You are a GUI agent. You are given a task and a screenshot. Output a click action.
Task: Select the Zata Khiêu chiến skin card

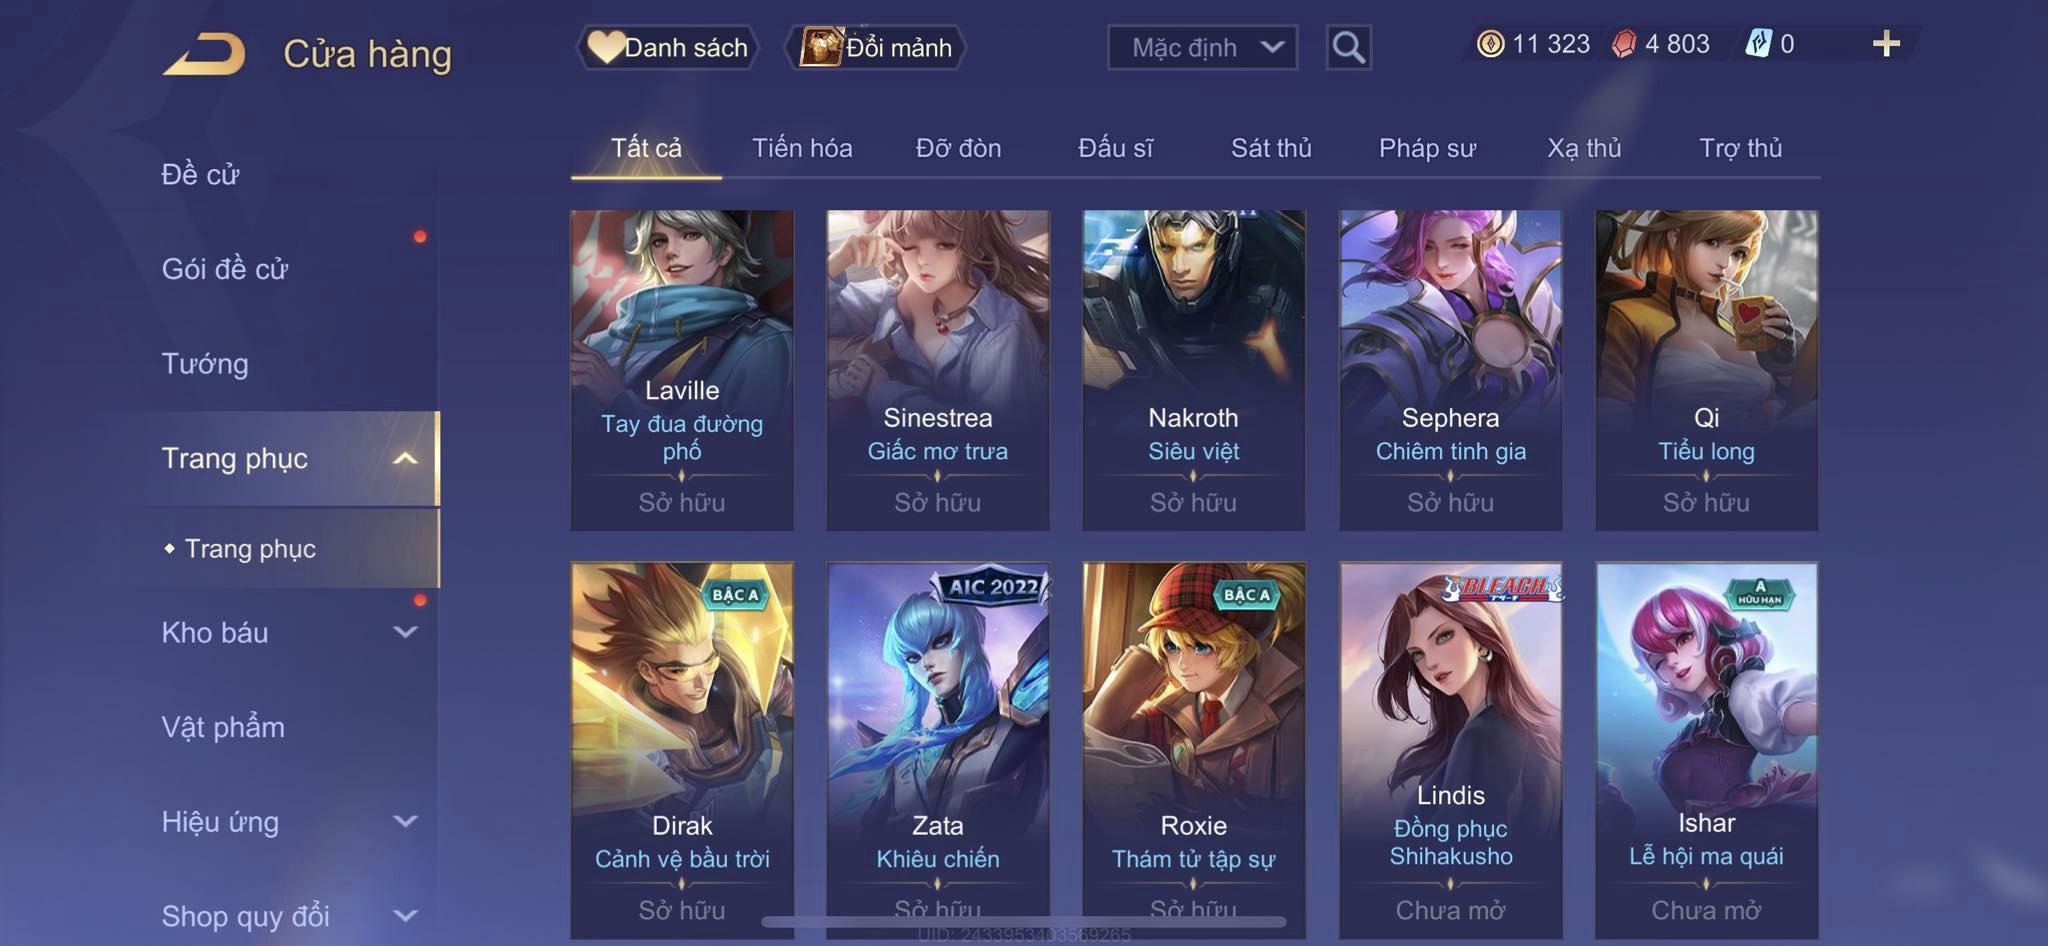click(938, 750)
